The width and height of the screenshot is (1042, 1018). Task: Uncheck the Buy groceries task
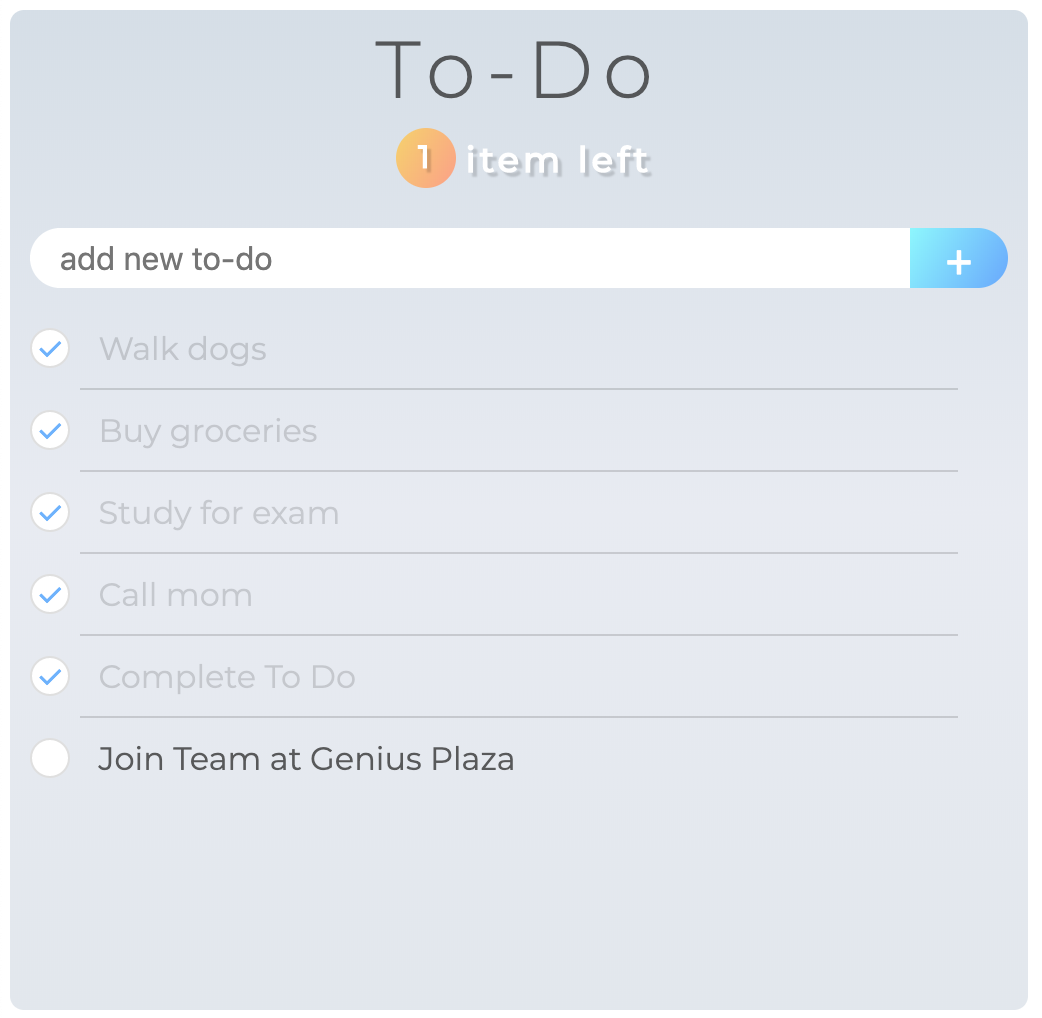[50, 431]
